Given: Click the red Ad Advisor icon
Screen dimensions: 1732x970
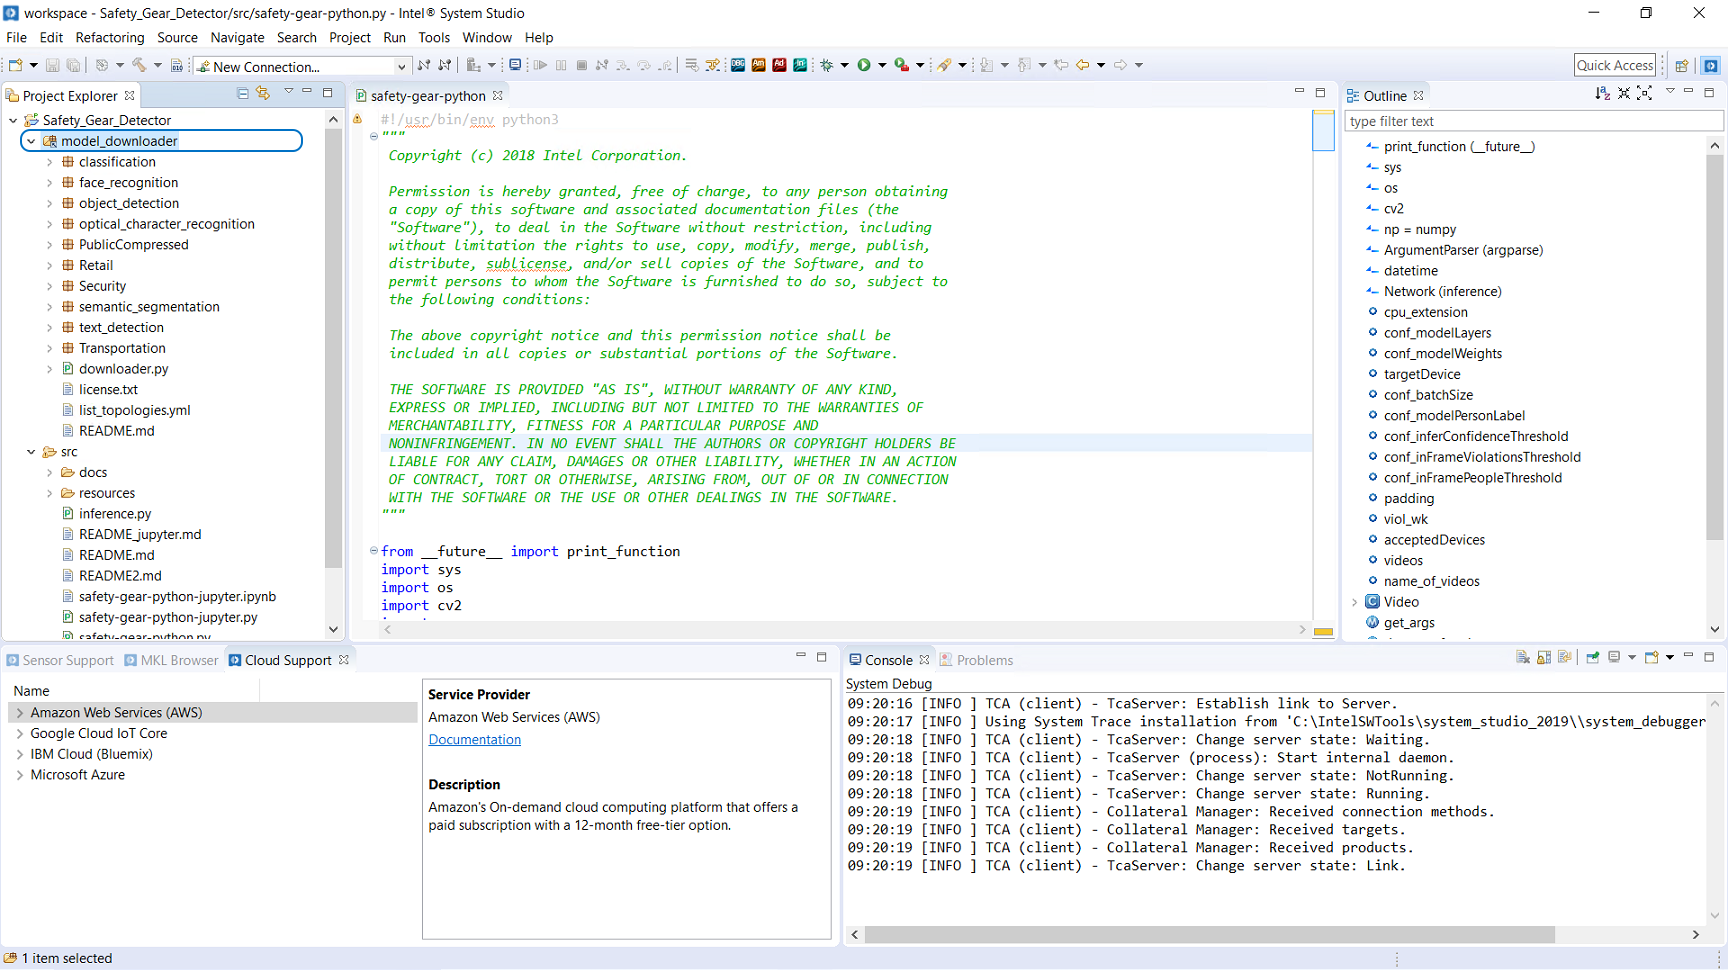Looking at the screenshot, I should (x=779, y=65).
